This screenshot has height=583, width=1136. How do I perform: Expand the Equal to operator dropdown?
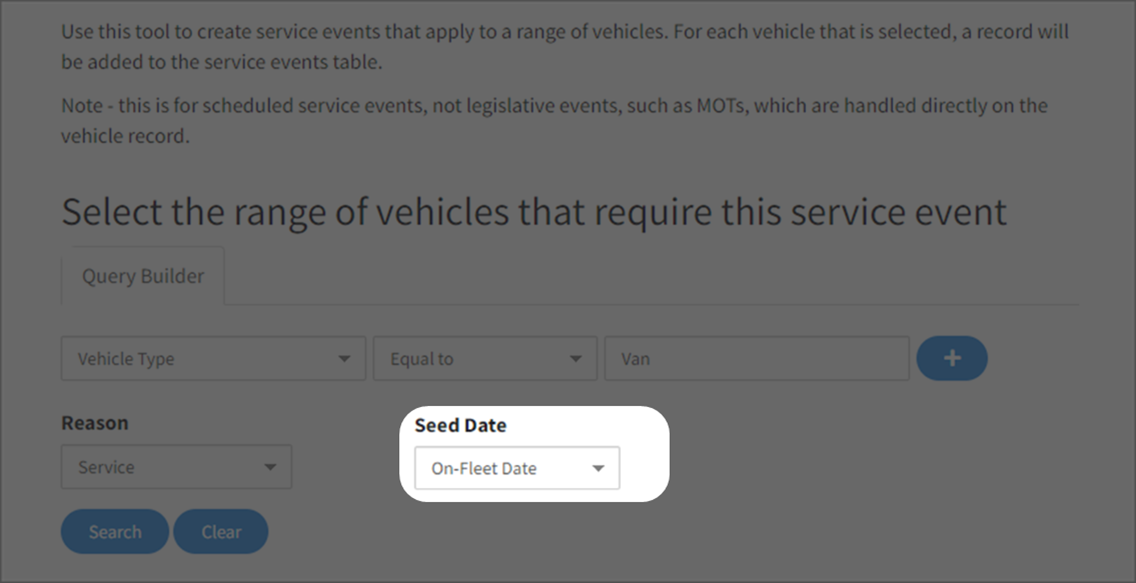485,359
